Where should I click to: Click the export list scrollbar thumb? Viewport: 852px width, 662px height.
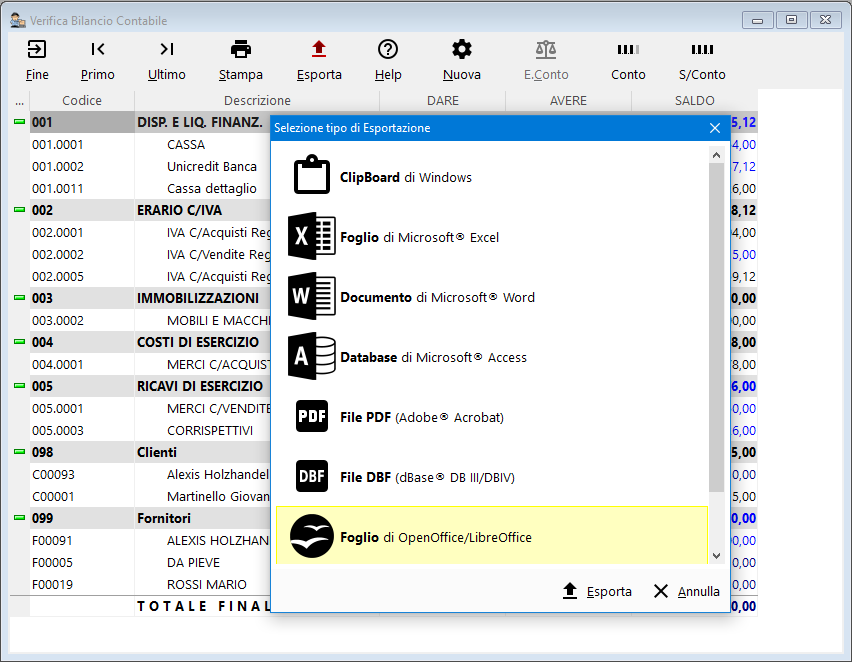[x=716, y=327]
